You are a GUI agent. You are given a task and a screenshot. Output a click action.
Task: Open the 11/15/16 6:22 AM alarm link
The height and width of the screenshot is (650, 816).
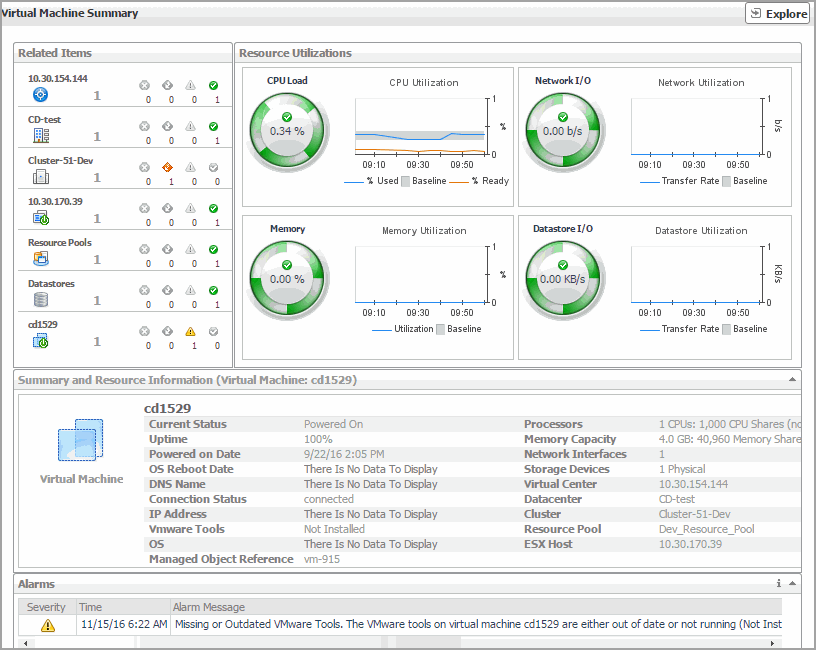[x=122, y=625]
